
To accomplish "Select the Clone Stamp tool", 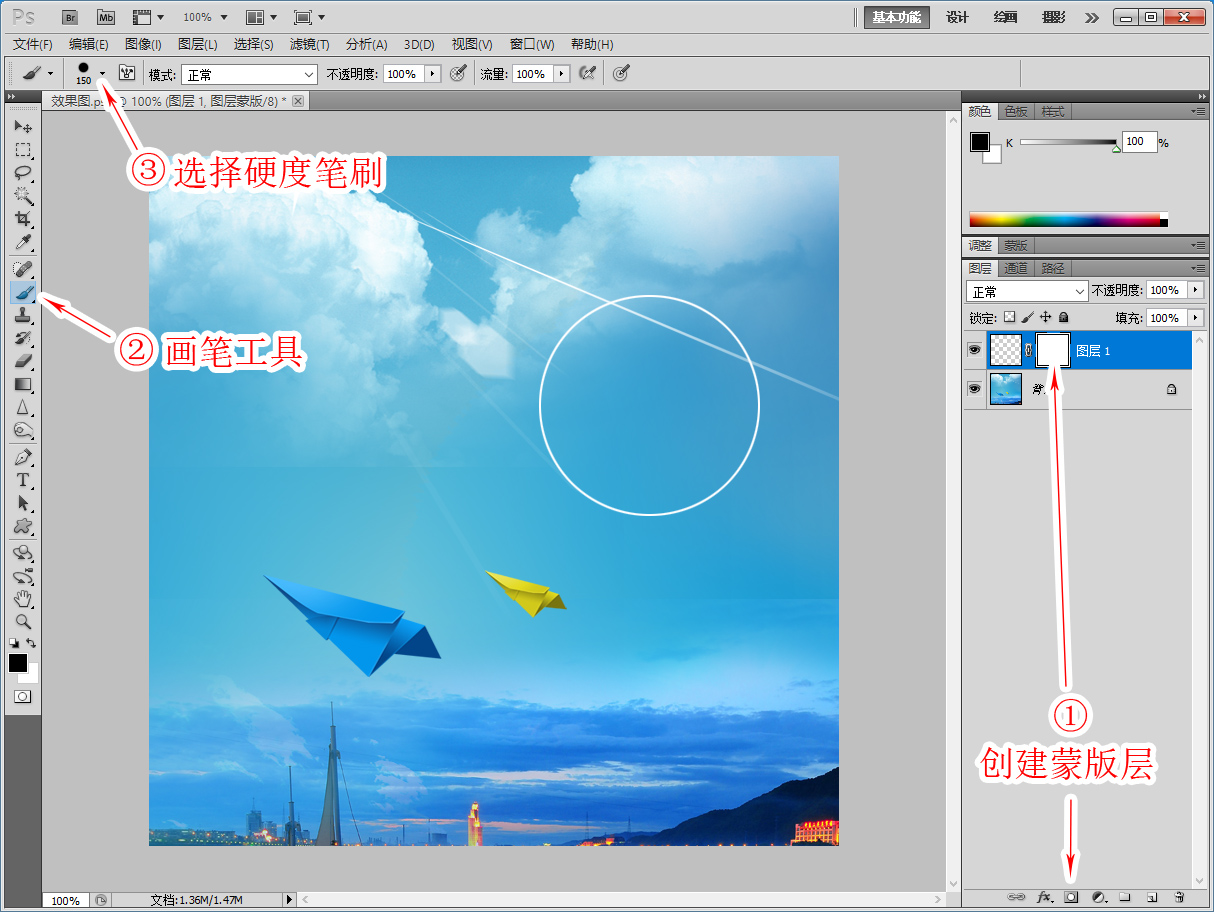I will [x=22, y=315].
